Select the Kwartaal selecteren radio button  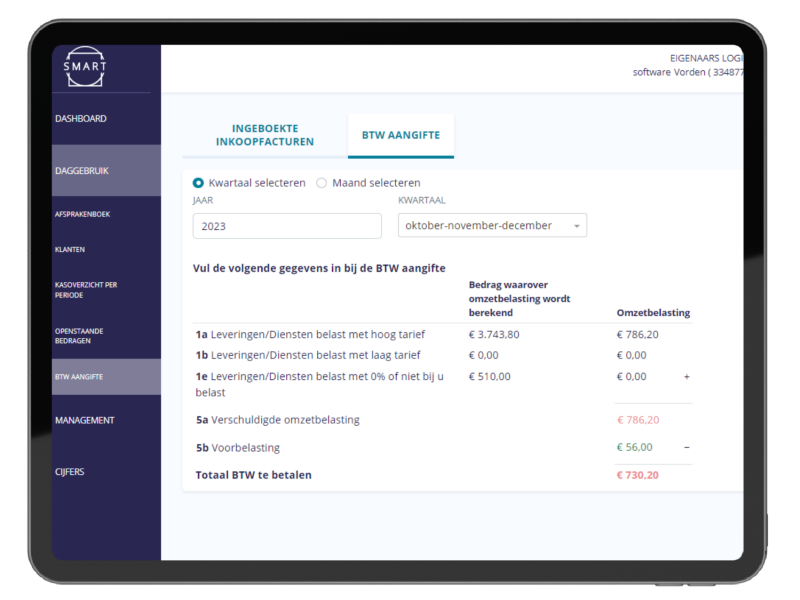(x=198, y=183)
